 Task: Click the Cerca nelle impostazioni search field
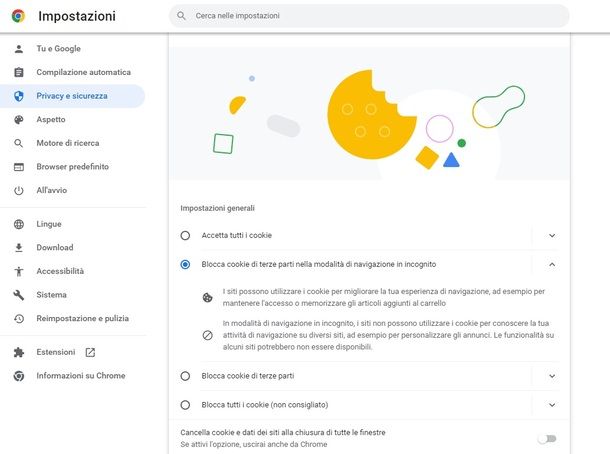coord(369,16)
